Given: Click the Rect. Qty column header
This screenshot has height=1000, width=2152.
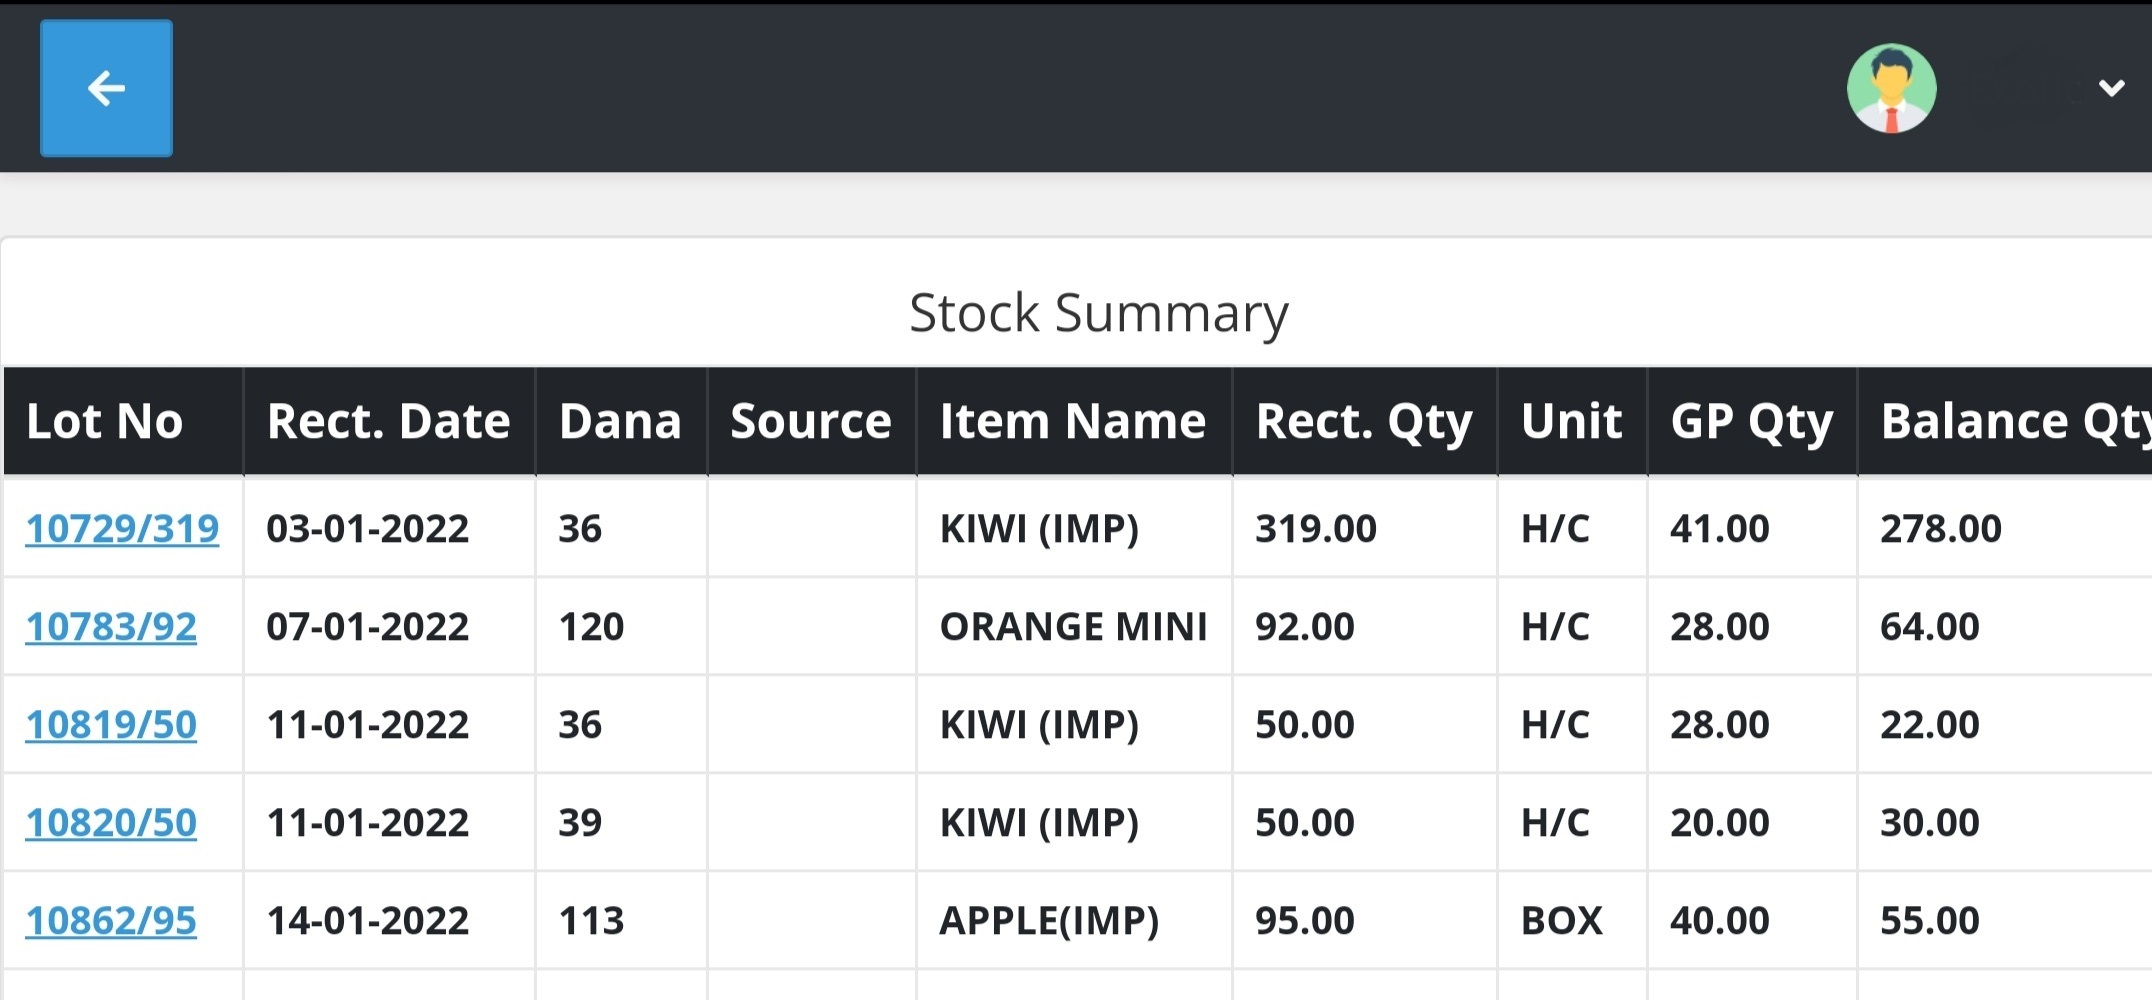Looking at the screenshot, I should click(x=1365, y=421).
